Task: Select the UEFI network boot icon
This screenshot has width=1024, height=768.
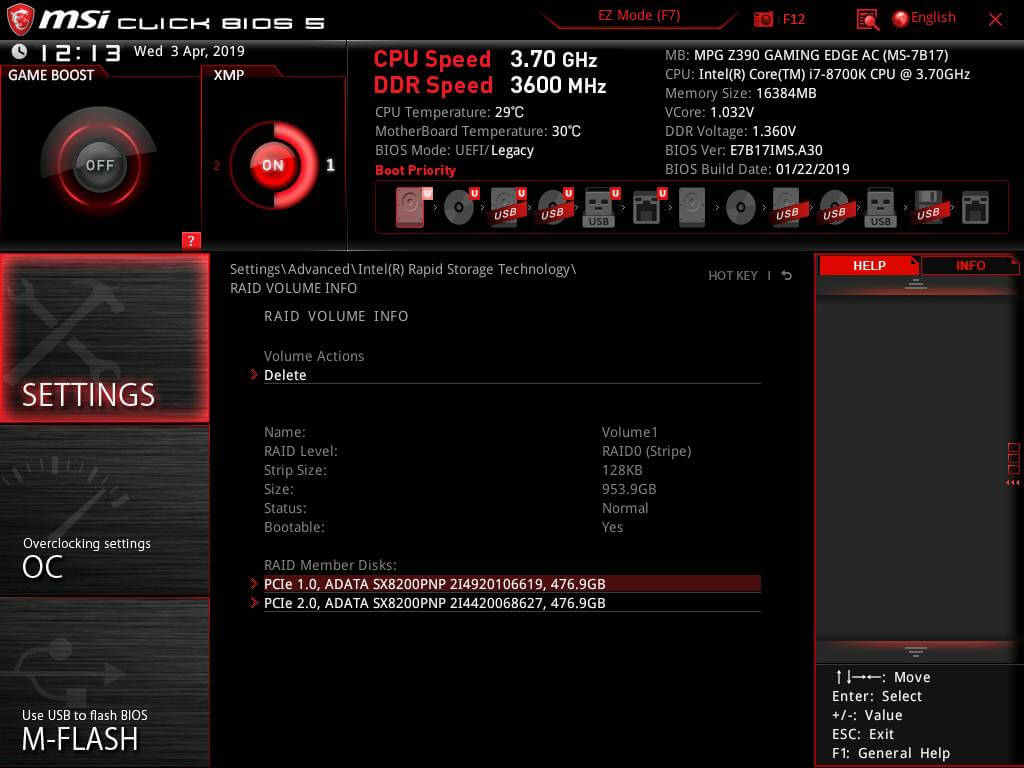Action: tap(648, 207)
